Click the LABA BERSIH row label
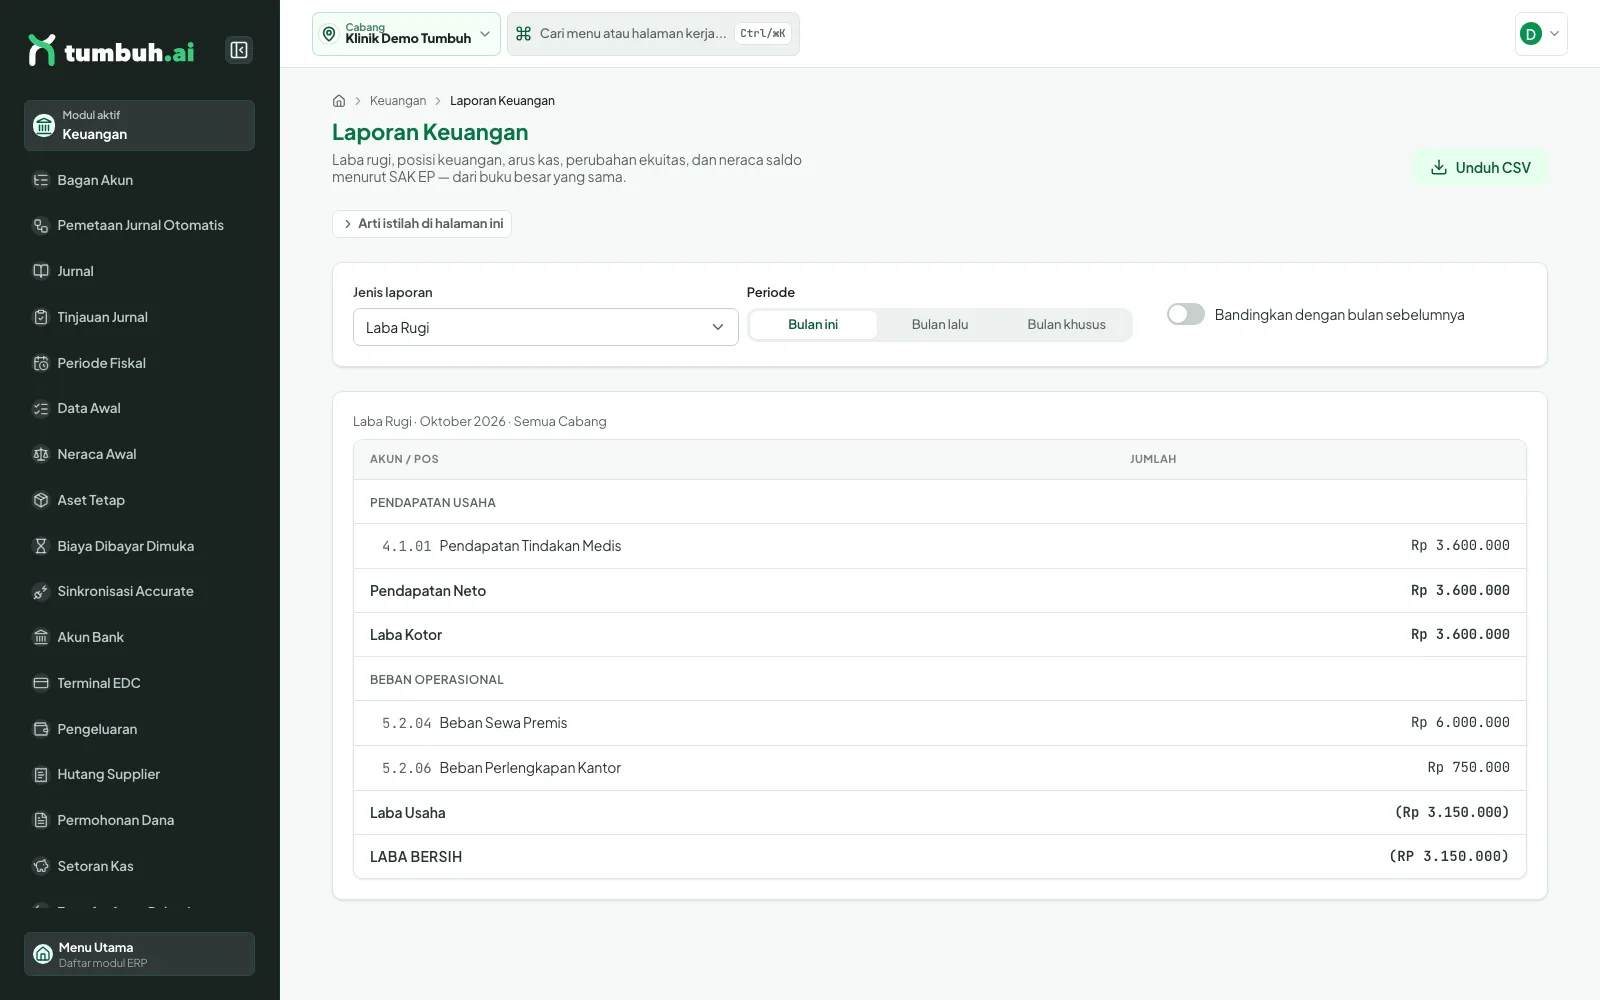 (x=416, y=857)
